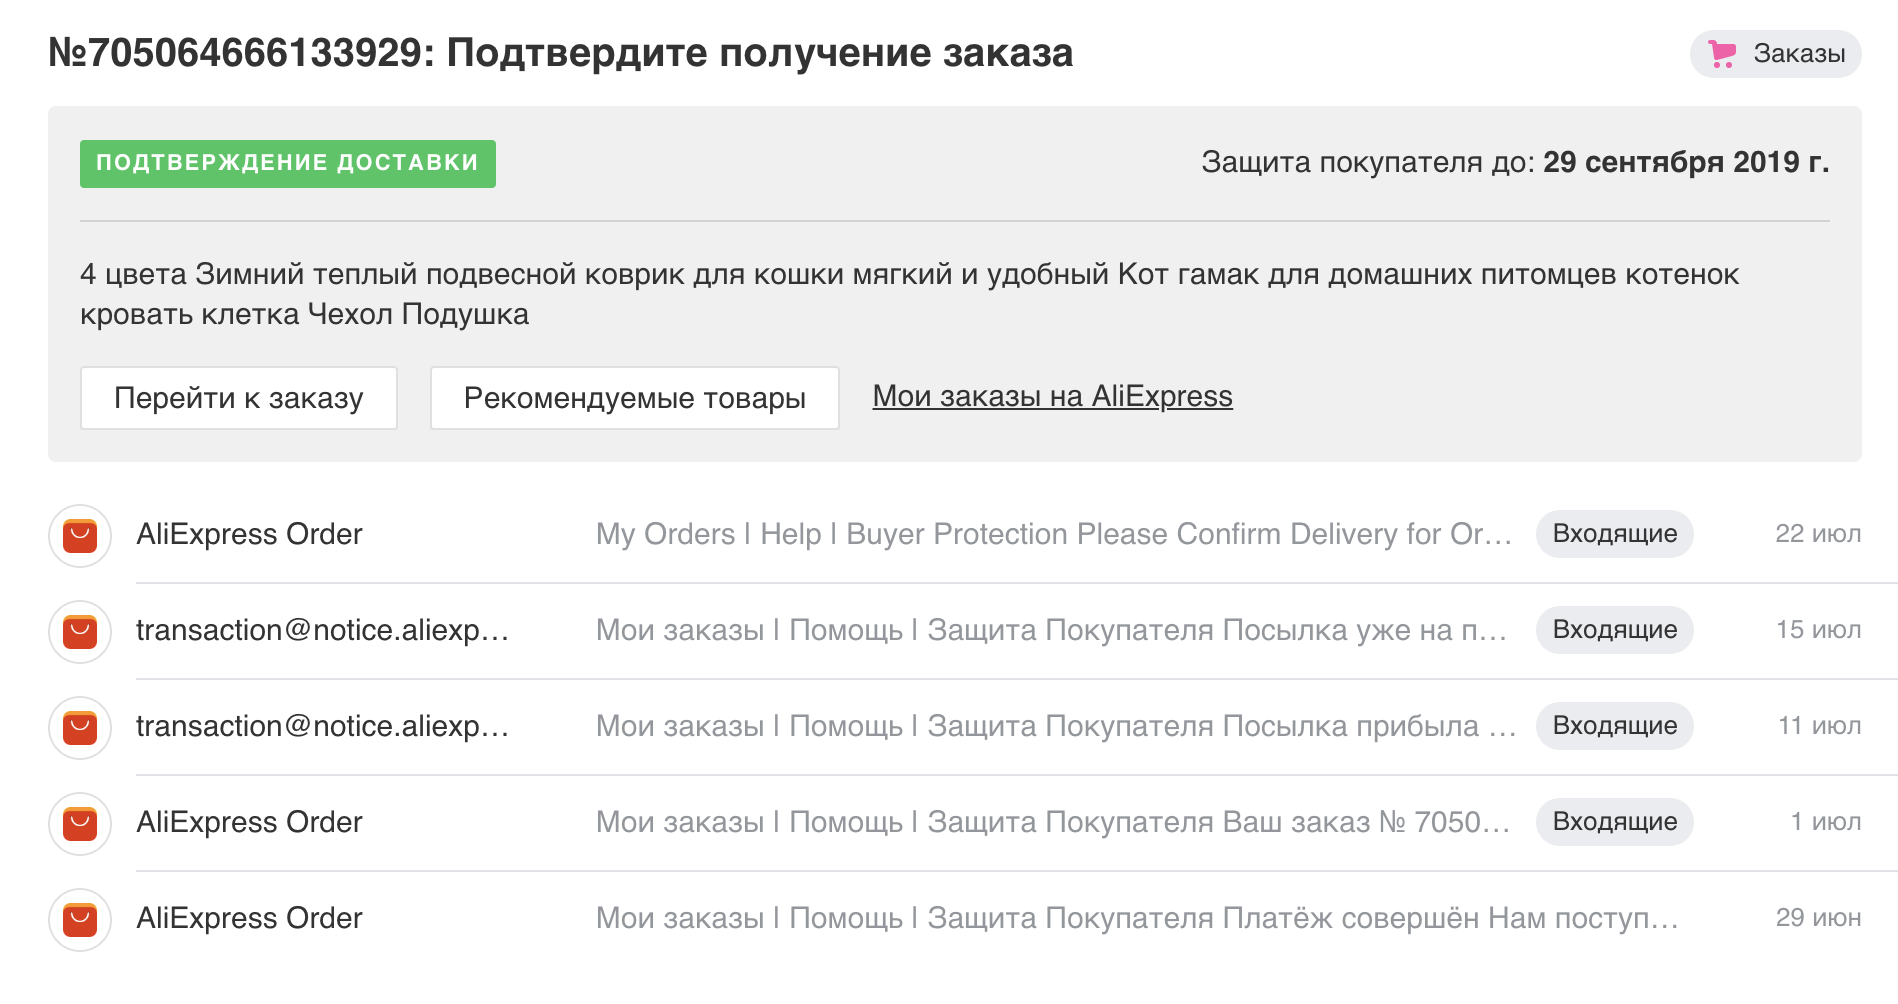Image resolution: width=1898 pixels, height=1004 pixels.
Task: Click sender transaction@notice.aliexp… on 11 июл row
Action: (322, 726)
